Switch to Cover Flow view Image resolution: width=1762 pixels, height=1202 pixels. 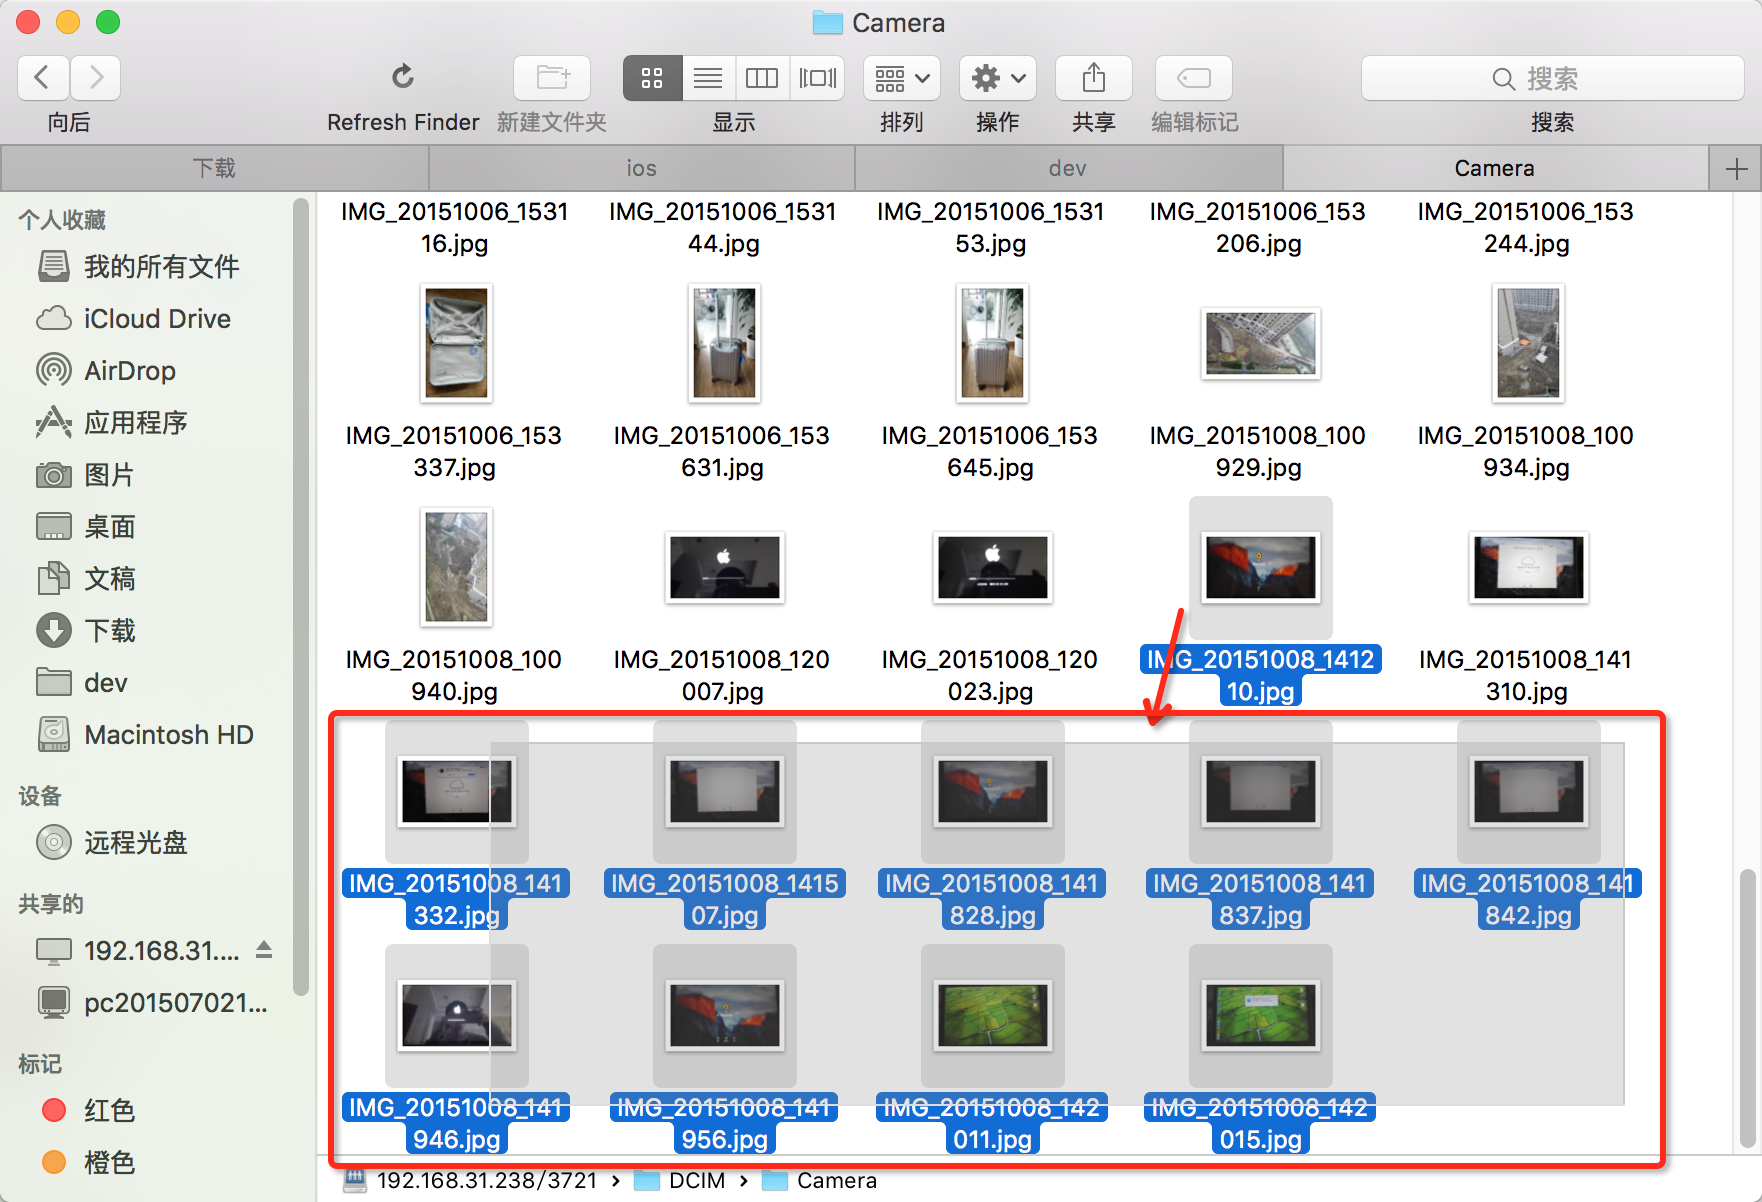click(x=817, y=78)
